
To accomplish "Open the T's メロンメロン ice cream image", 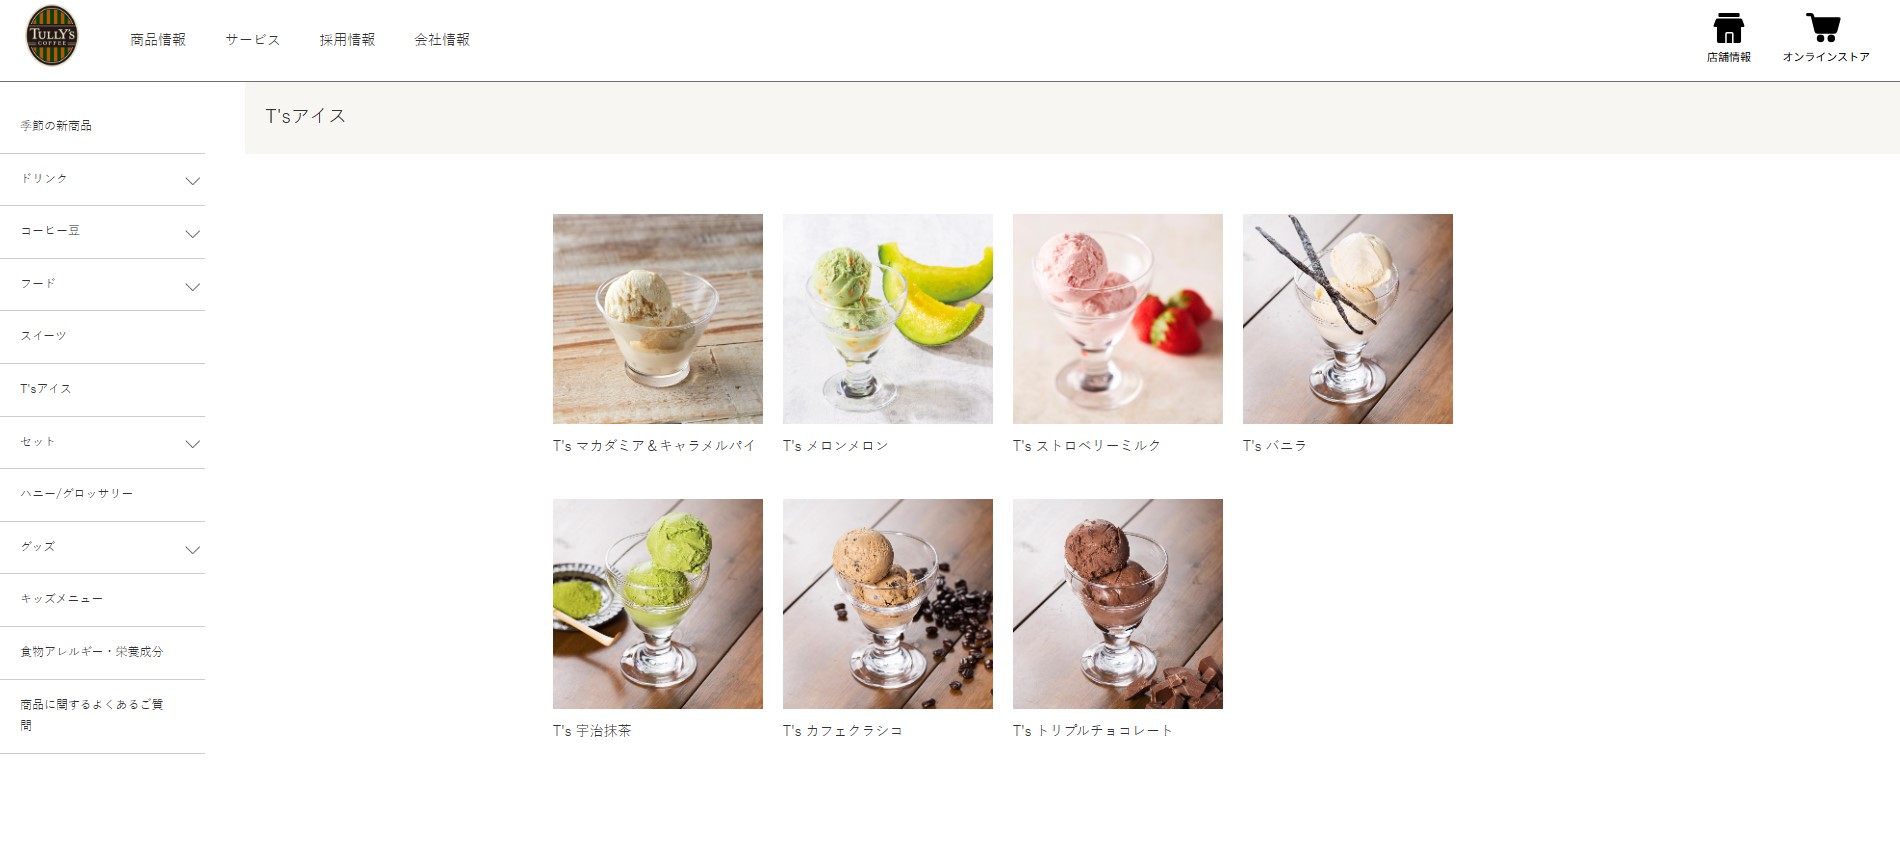I will pyautogui.click(x=888, y=319).
